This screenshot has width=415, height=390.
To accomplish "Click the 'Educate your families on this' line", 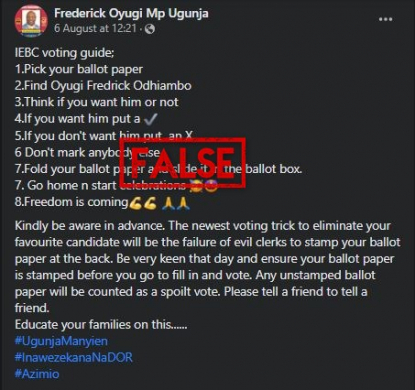I will [101, 324].
